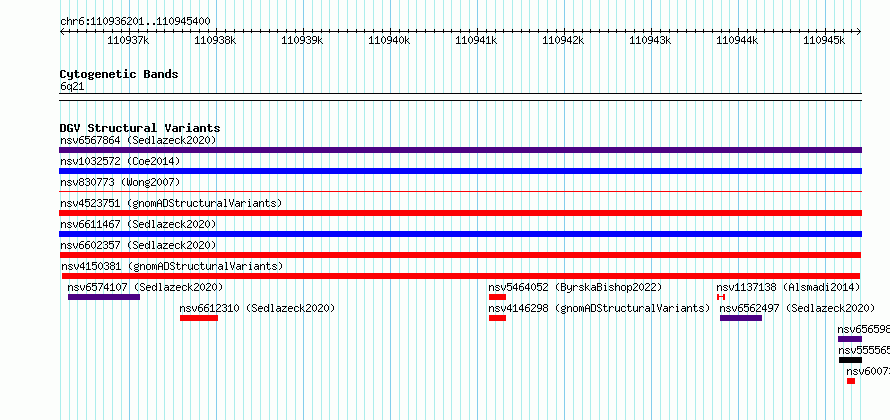Viewport: 890px width, 420px height.
Task: Click the red bar of nsv6602357
Action: coord(460,255)
